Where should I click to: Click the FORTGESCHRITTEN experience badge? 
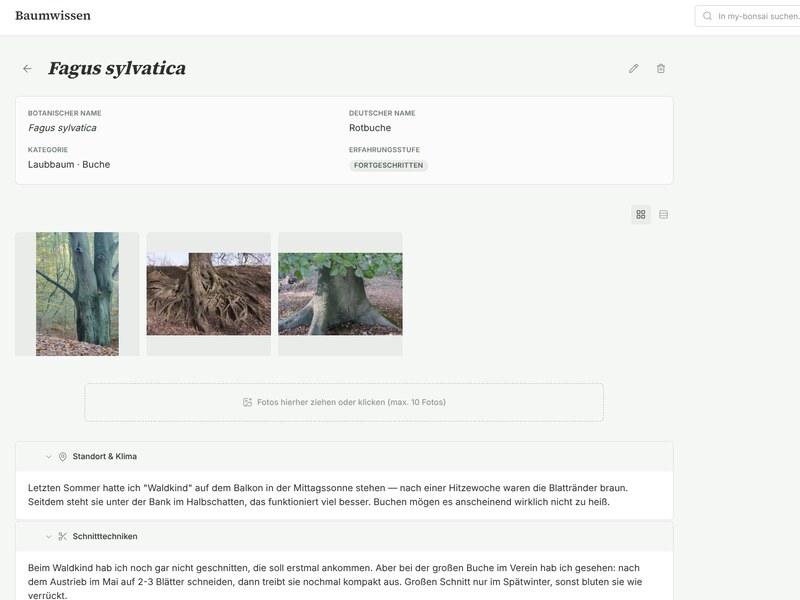tap(388, 165)
